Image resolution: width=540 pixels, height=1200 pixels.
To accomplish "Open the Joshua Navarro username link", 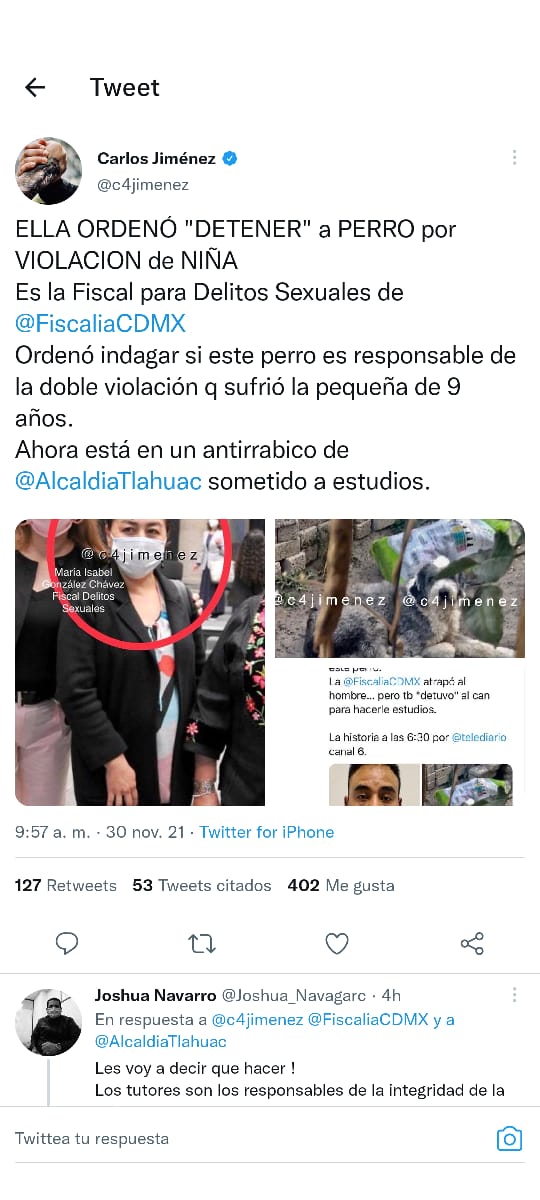I will tap(155, 995).
